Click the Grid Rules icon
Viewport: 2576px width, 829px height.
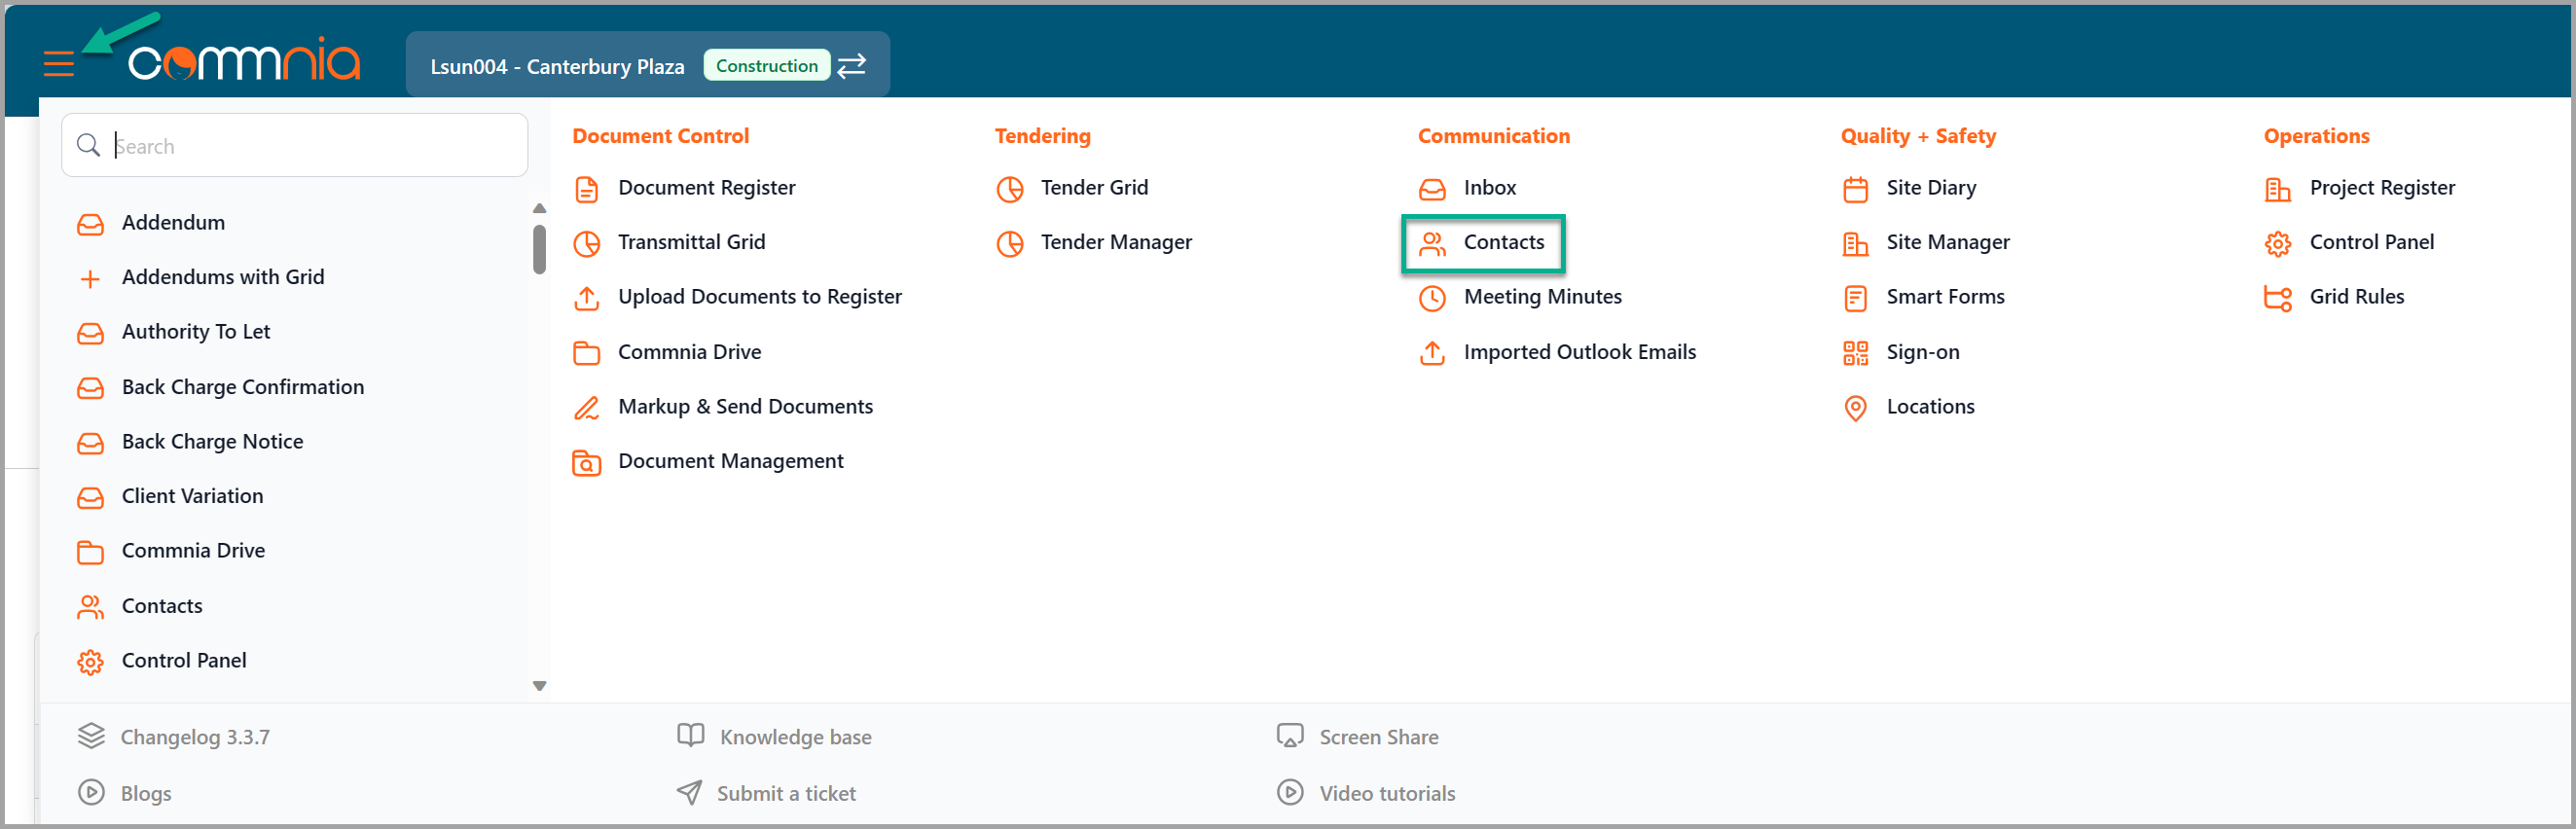[x=2277, y=298]
